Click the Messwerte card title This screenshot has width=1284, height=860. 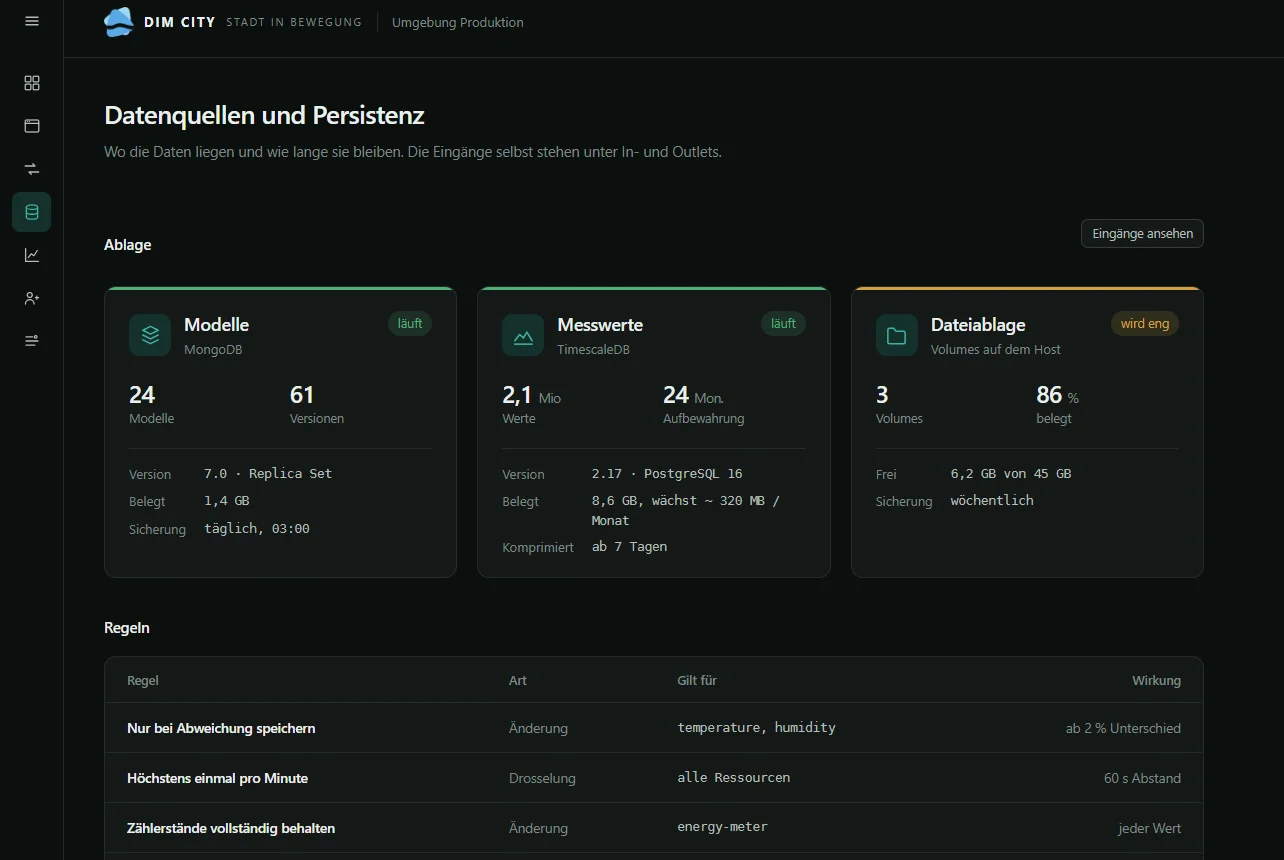coord(600,325)
